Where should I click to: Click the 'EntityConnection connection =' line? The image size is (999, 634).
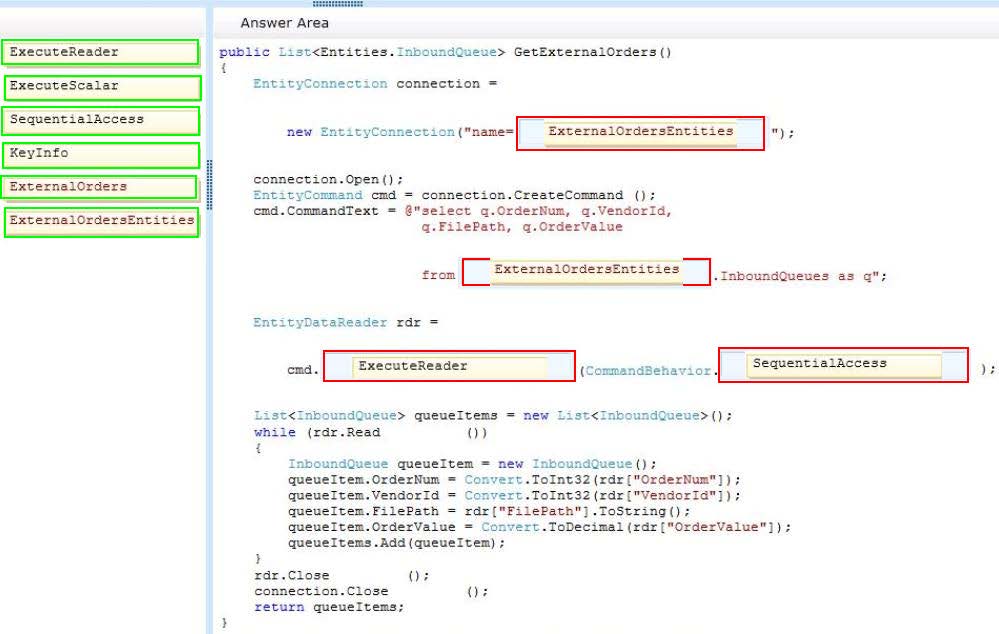click(375, 84)
